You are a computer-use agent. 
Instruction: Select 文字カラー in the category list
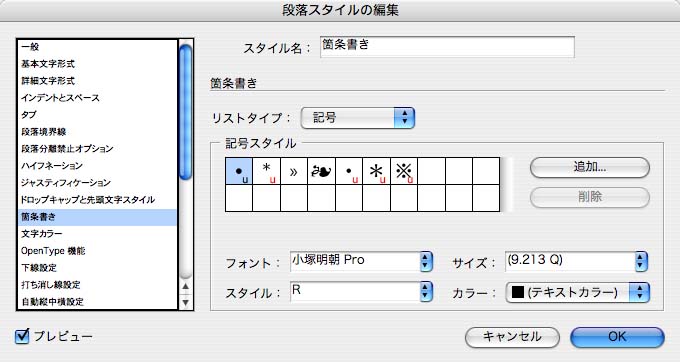tap(42, 234)
